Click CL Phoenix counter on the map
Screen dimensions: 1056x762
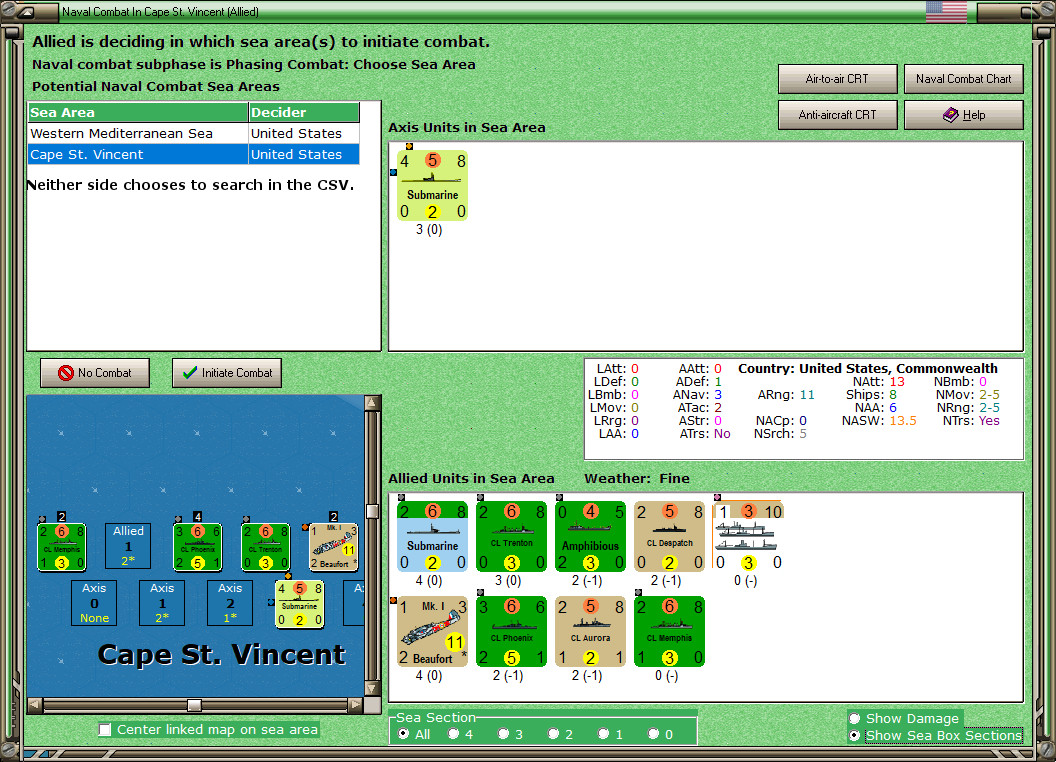[197, 547]
